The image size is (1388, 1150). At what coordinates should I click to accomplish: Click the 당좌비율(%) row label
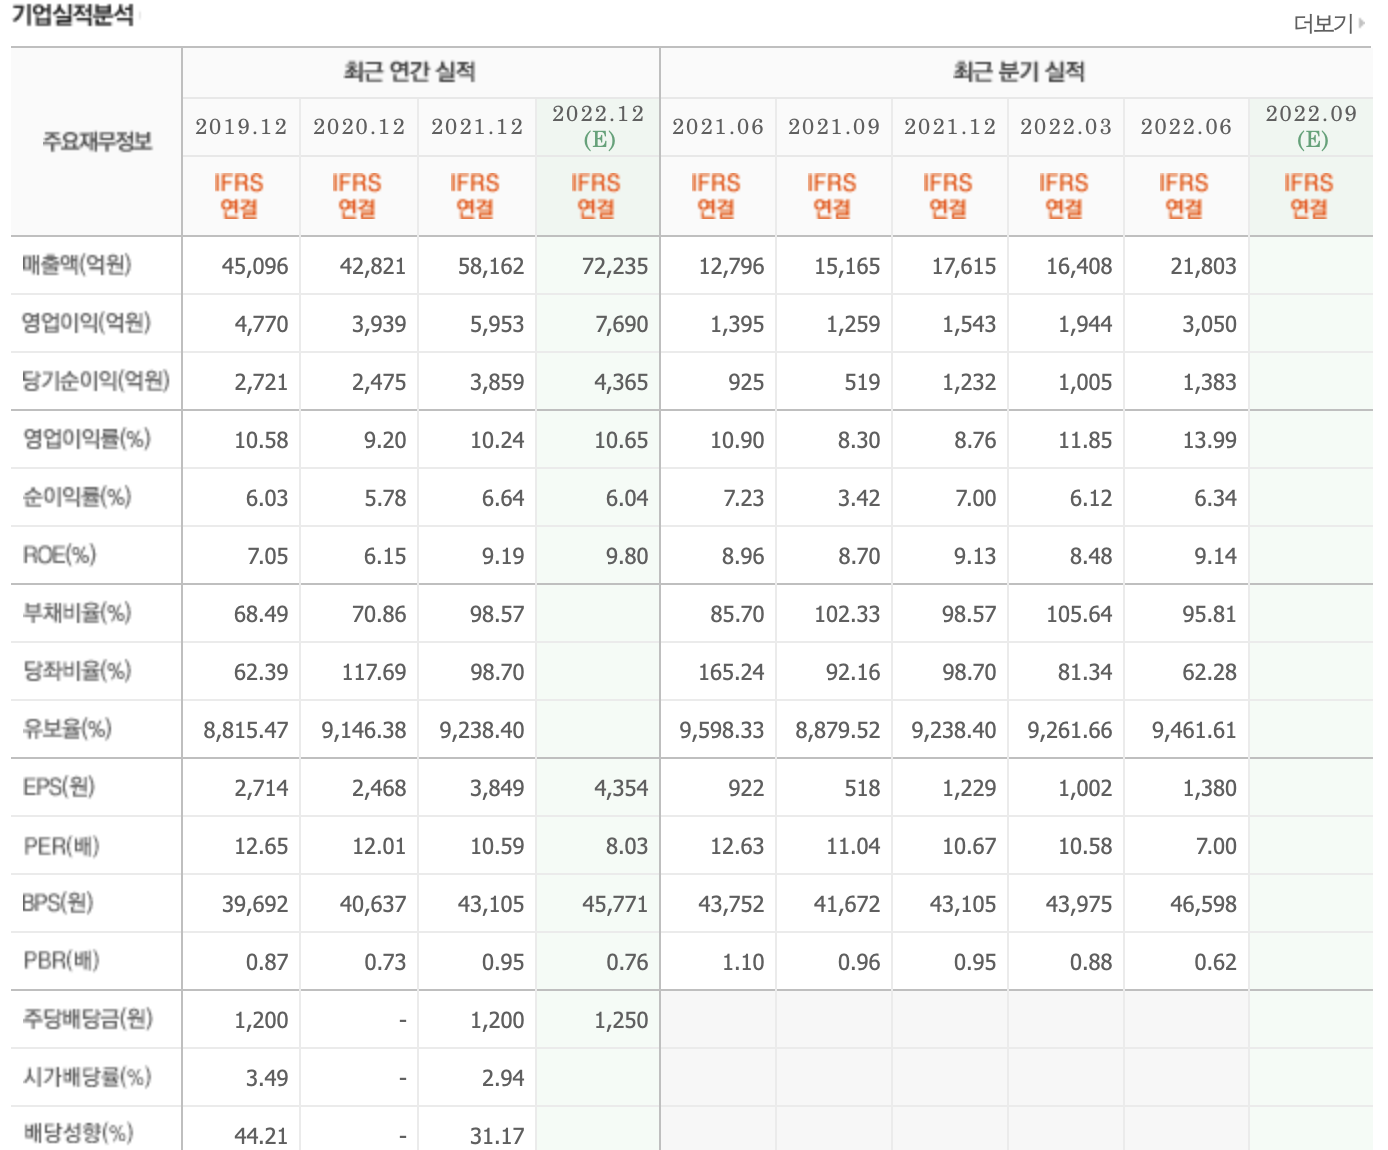77,671
